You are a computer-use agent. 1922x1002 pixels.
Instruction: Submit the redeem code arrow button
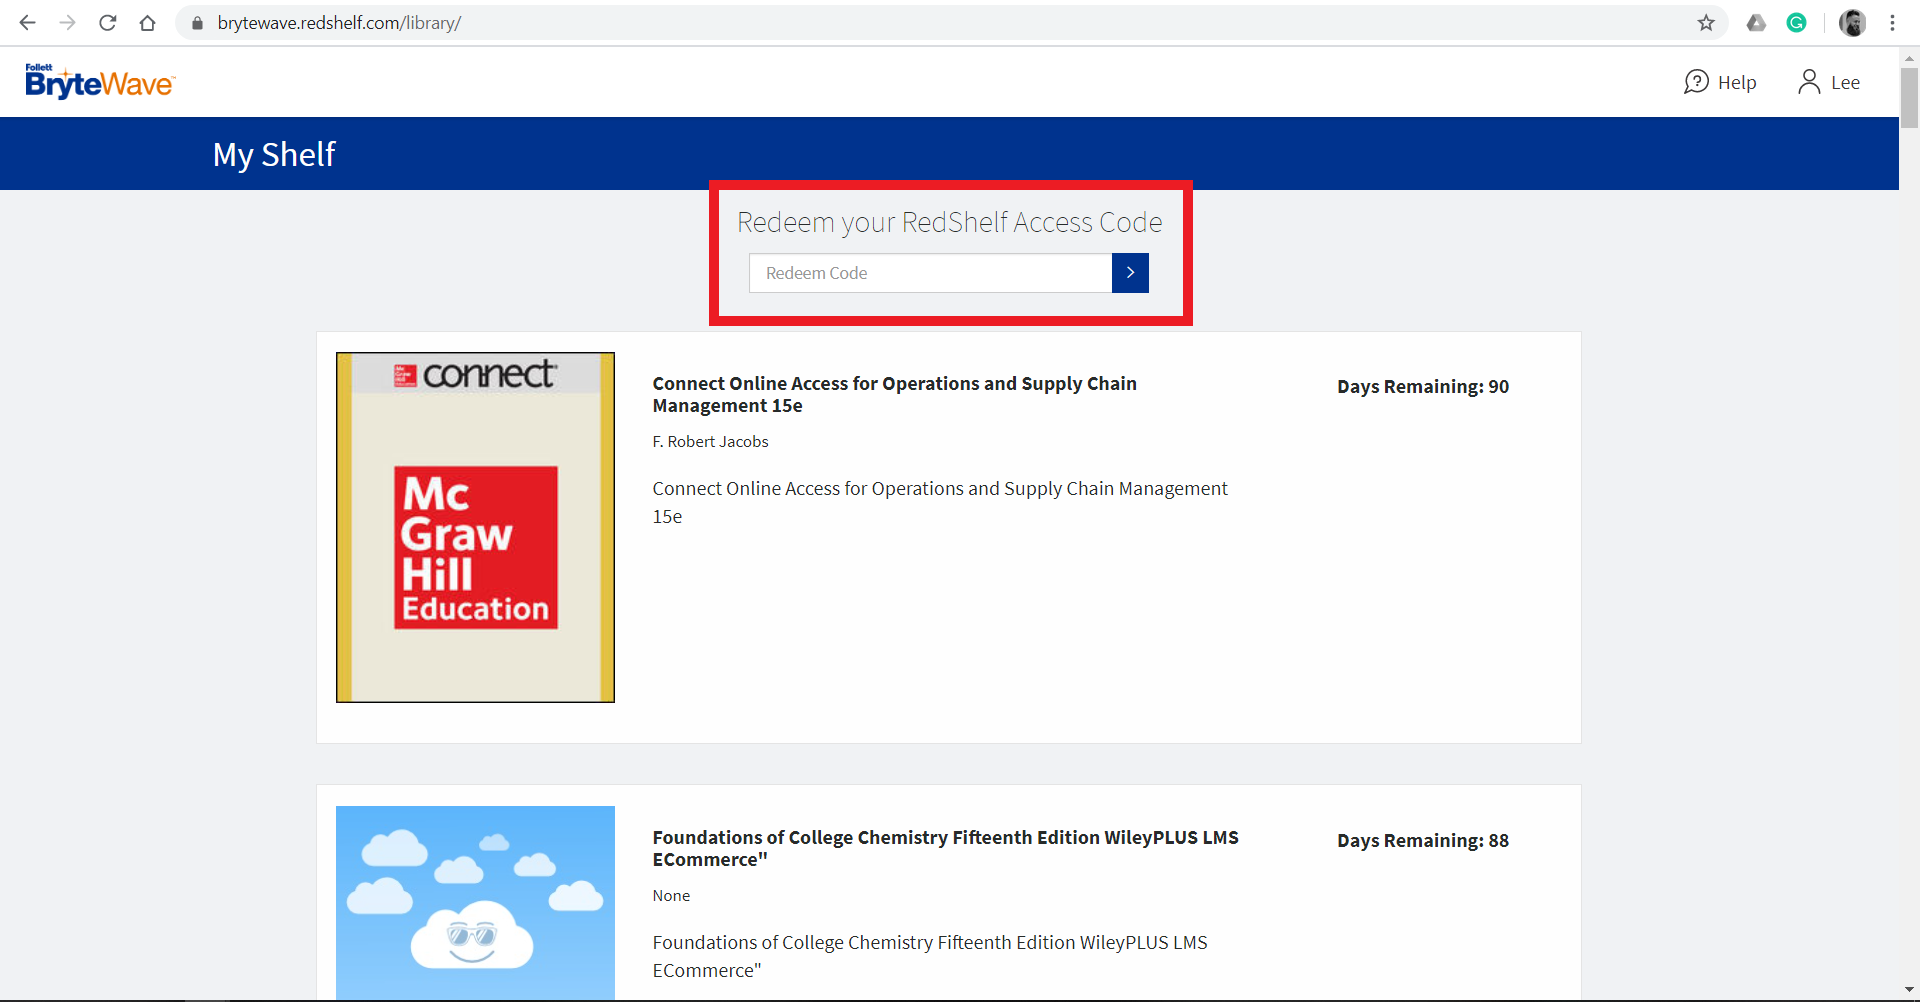1130,273
